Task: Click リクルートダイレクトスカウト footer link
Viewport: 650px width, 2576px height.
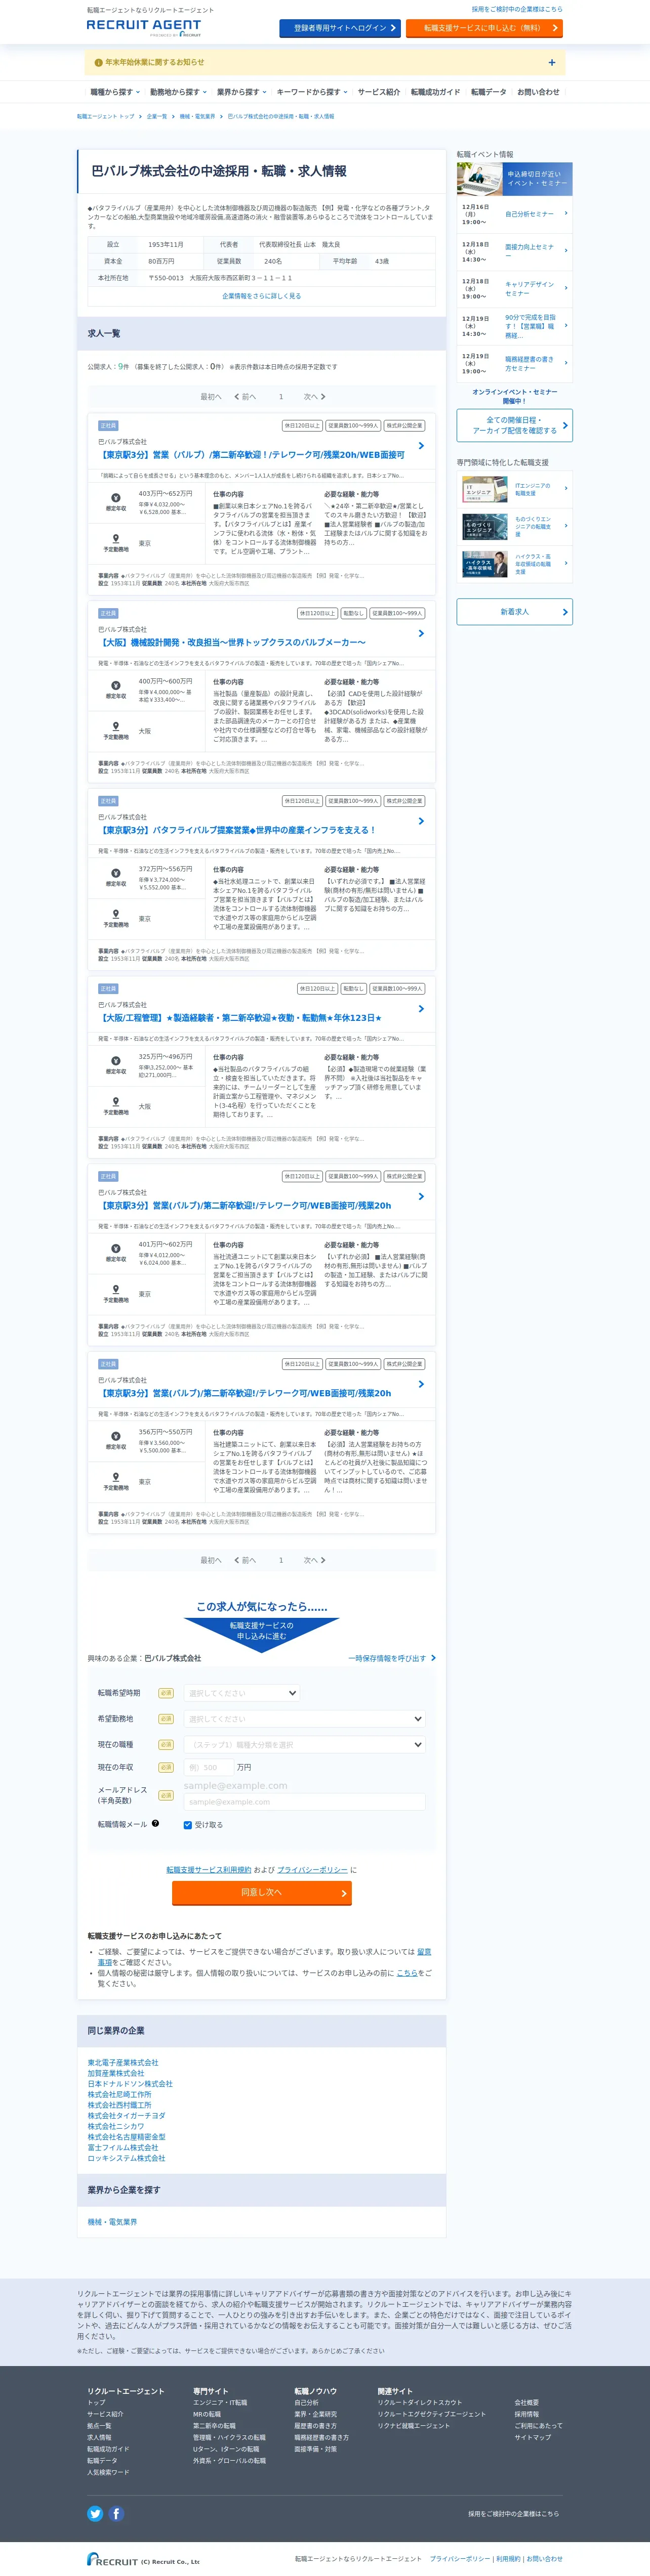Action: point(420,2402)
